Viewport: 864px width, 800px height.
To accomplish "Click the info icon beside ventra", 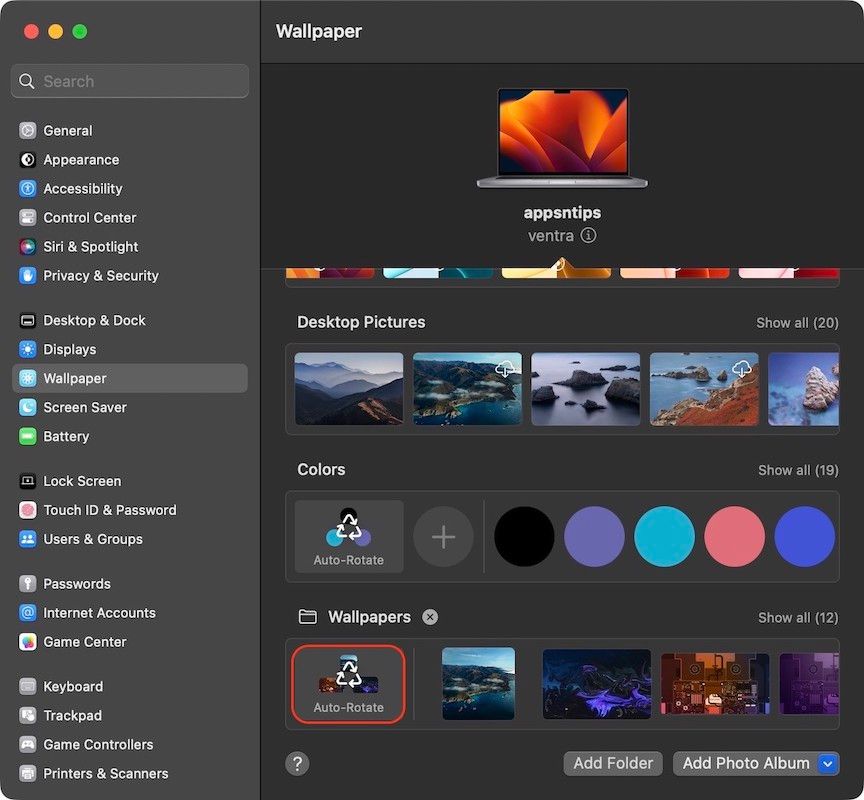I will tap(589, 236).
